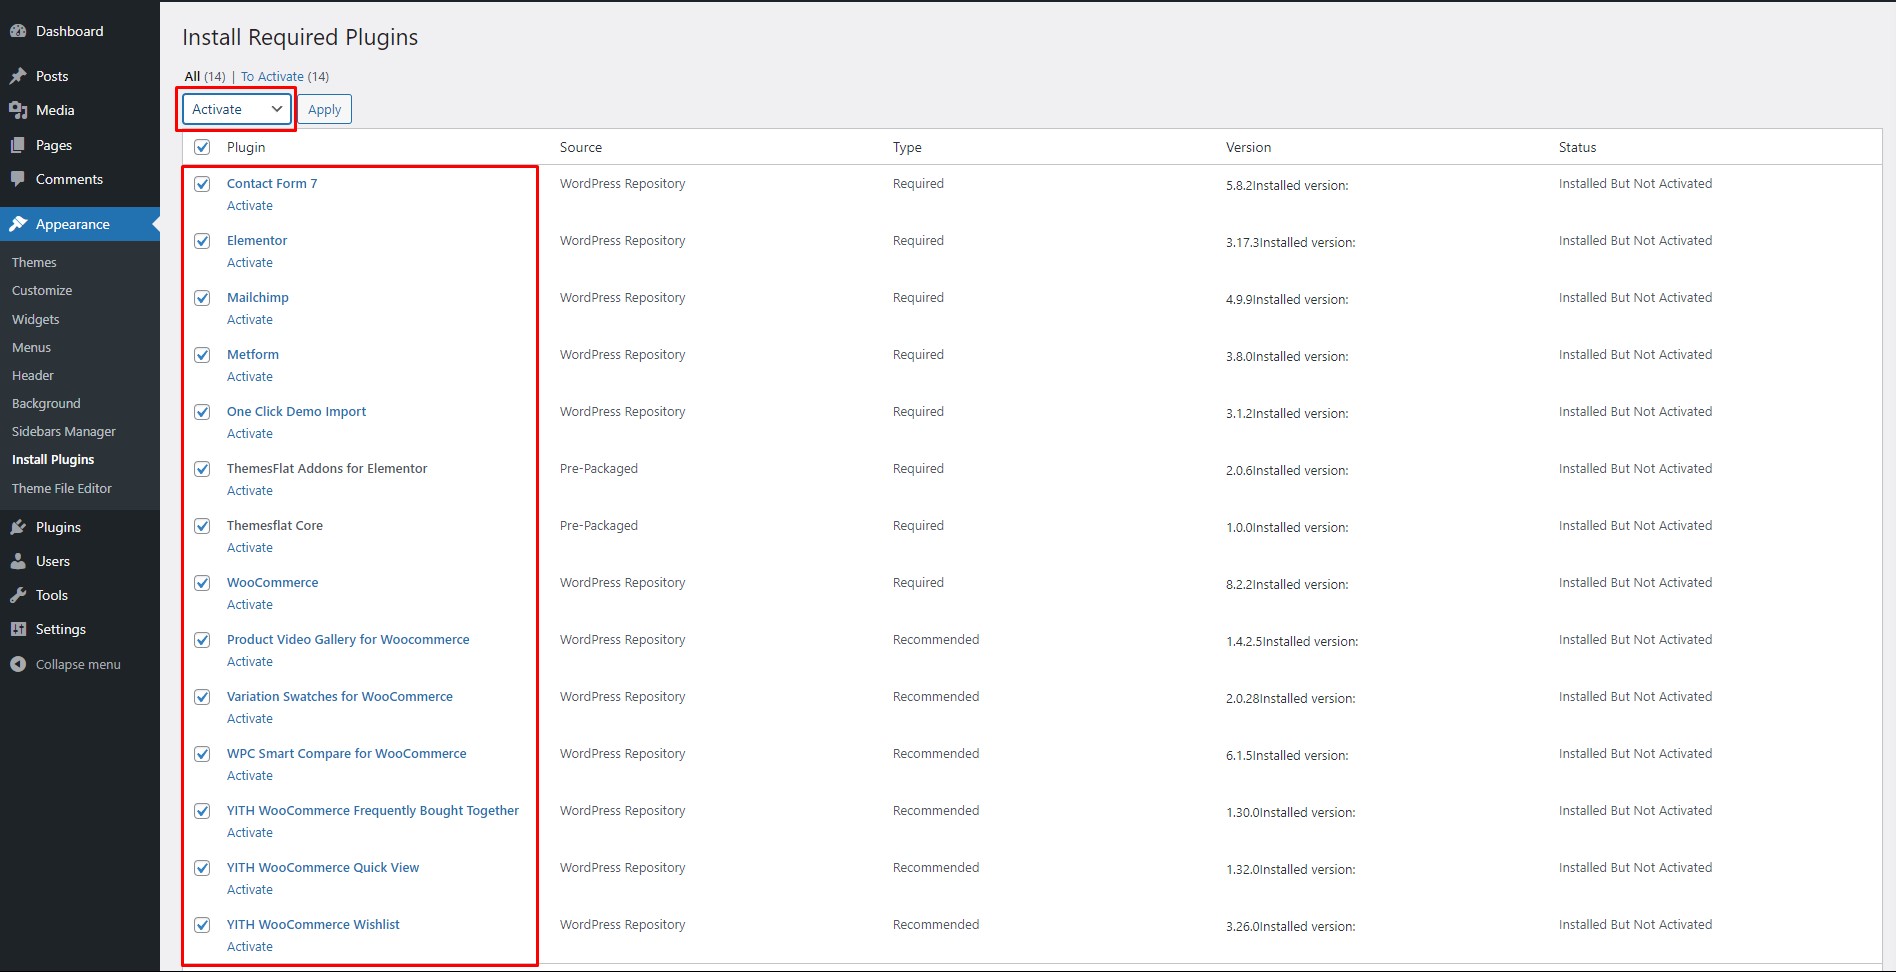The image size is (1896, 972).
Task: Click Activate under Themesflat Core
Action: click(250, 547)
